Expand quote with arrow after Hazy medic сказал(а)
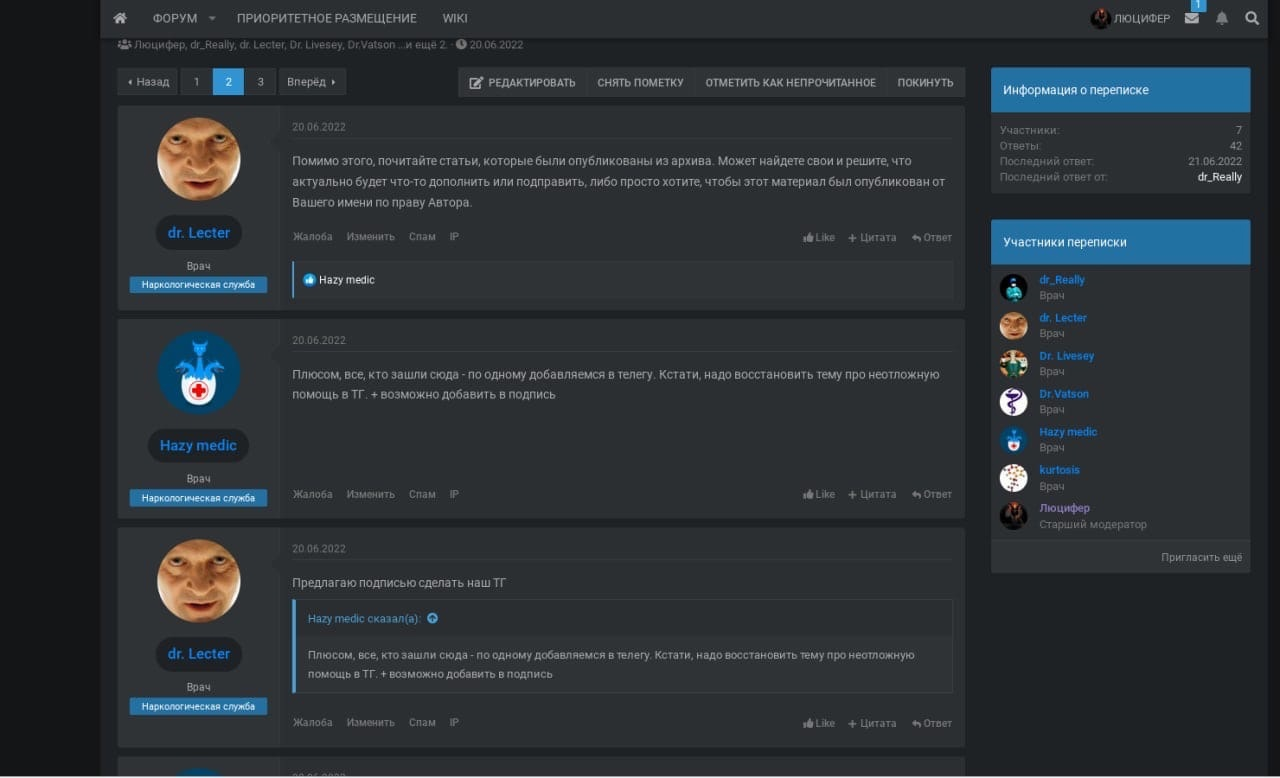 click(x=432, y=618)
